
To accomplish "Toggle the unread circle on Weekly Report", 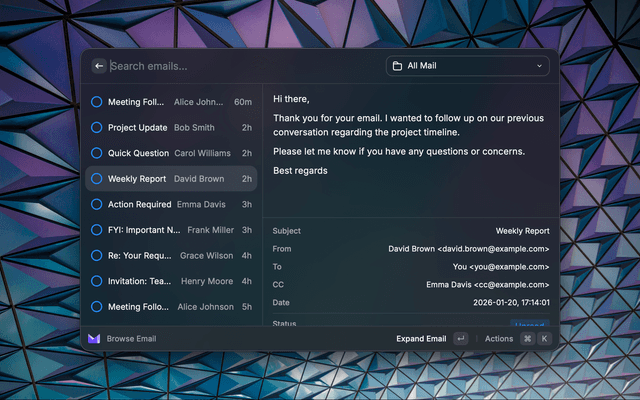I will [x=97, y=179].
